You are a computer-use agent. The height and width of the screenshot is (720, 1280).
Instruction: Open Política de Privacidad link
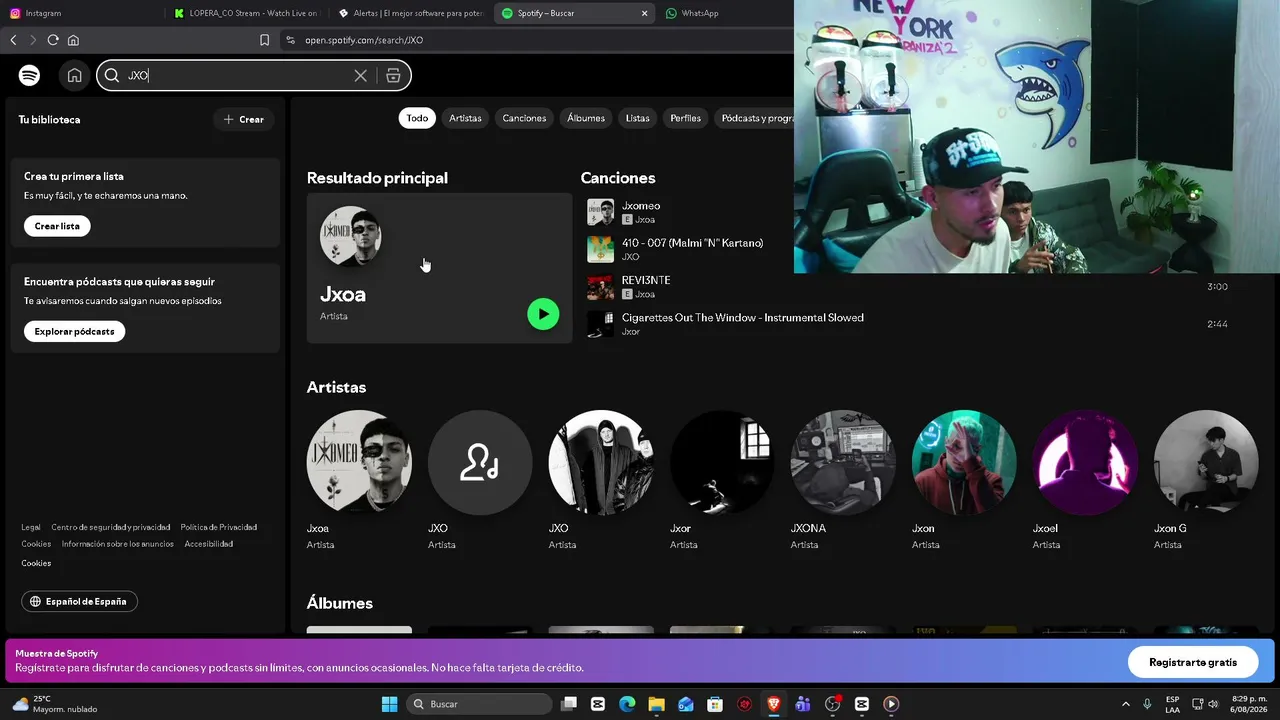[219, 527]
